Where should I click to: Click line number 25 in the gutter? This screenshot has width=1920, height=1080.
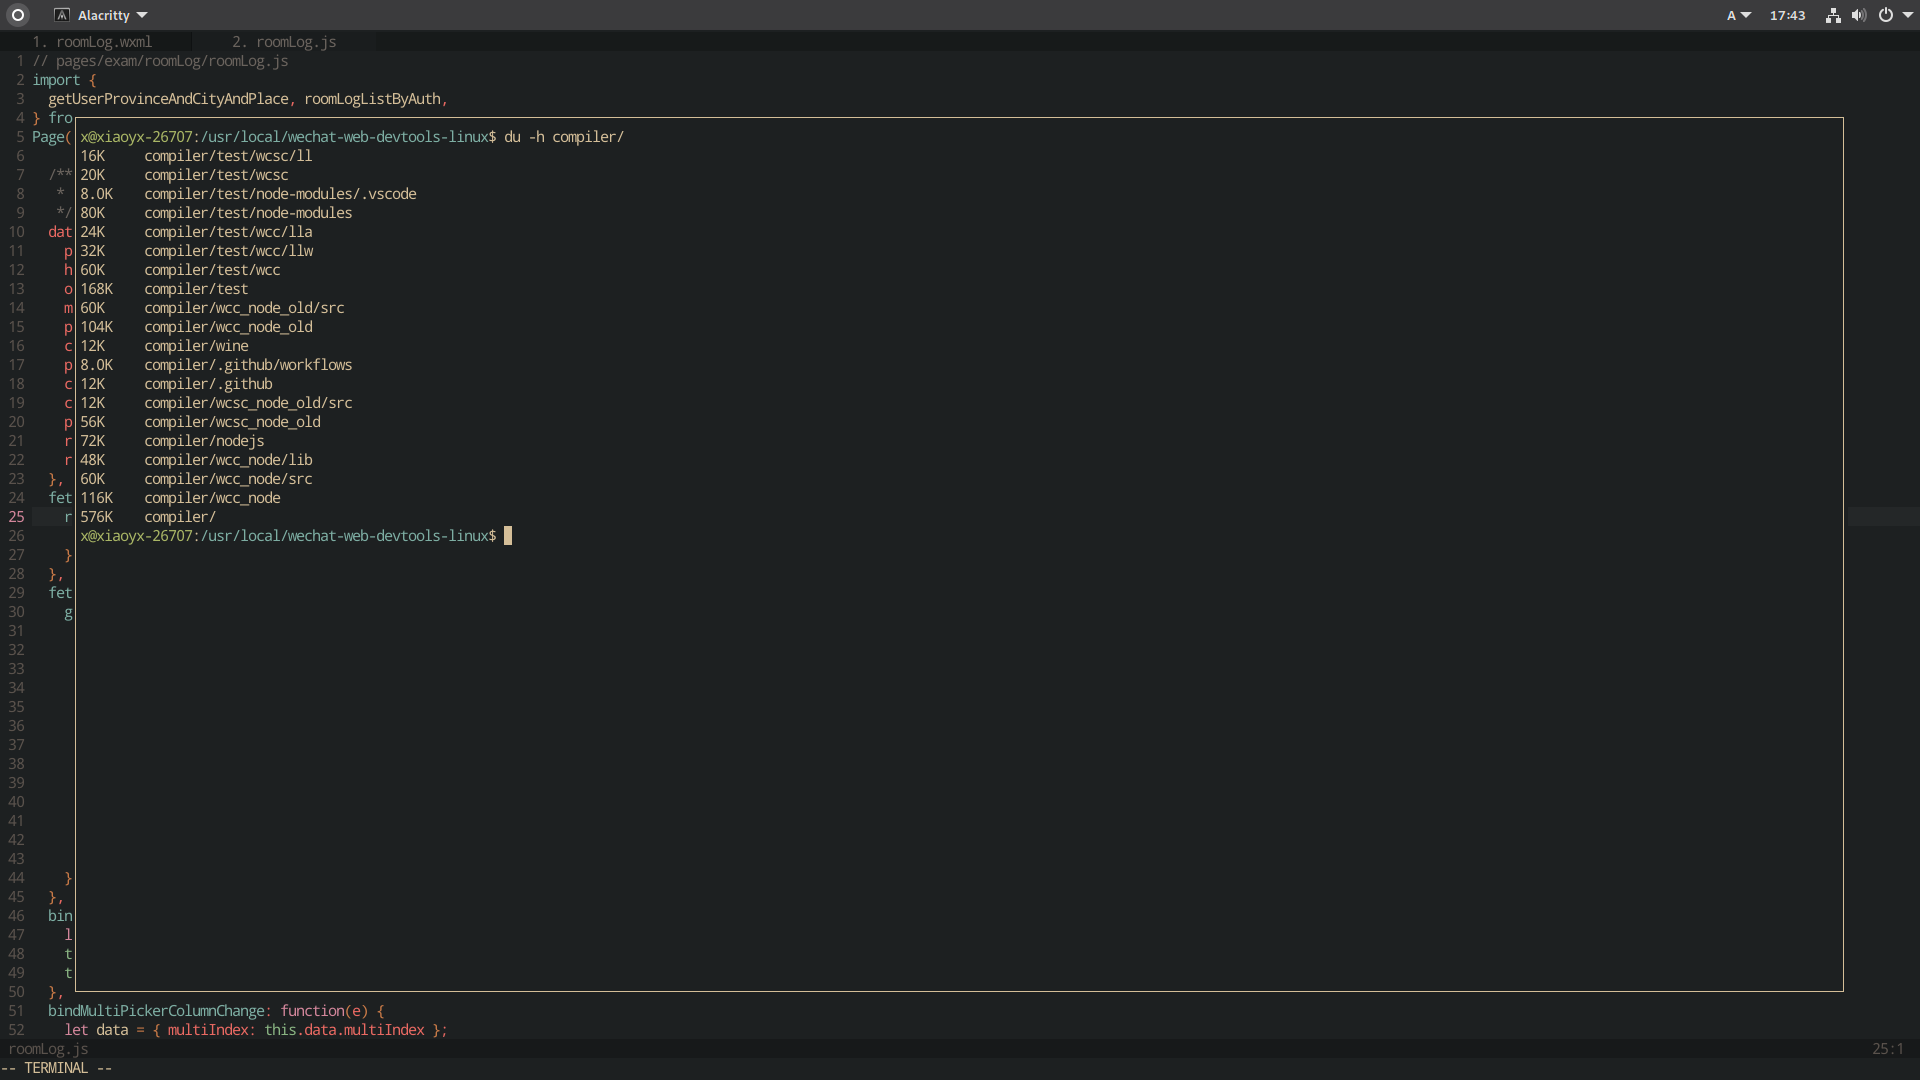point(16,517)
